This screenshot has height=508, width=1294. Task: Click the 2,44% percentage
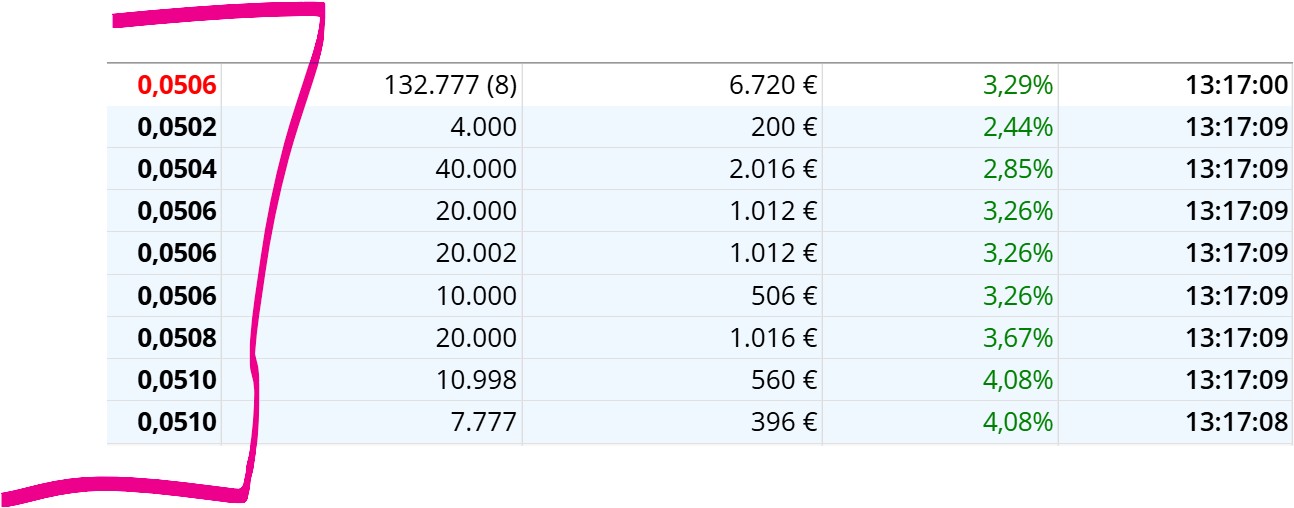point(1019,128)
